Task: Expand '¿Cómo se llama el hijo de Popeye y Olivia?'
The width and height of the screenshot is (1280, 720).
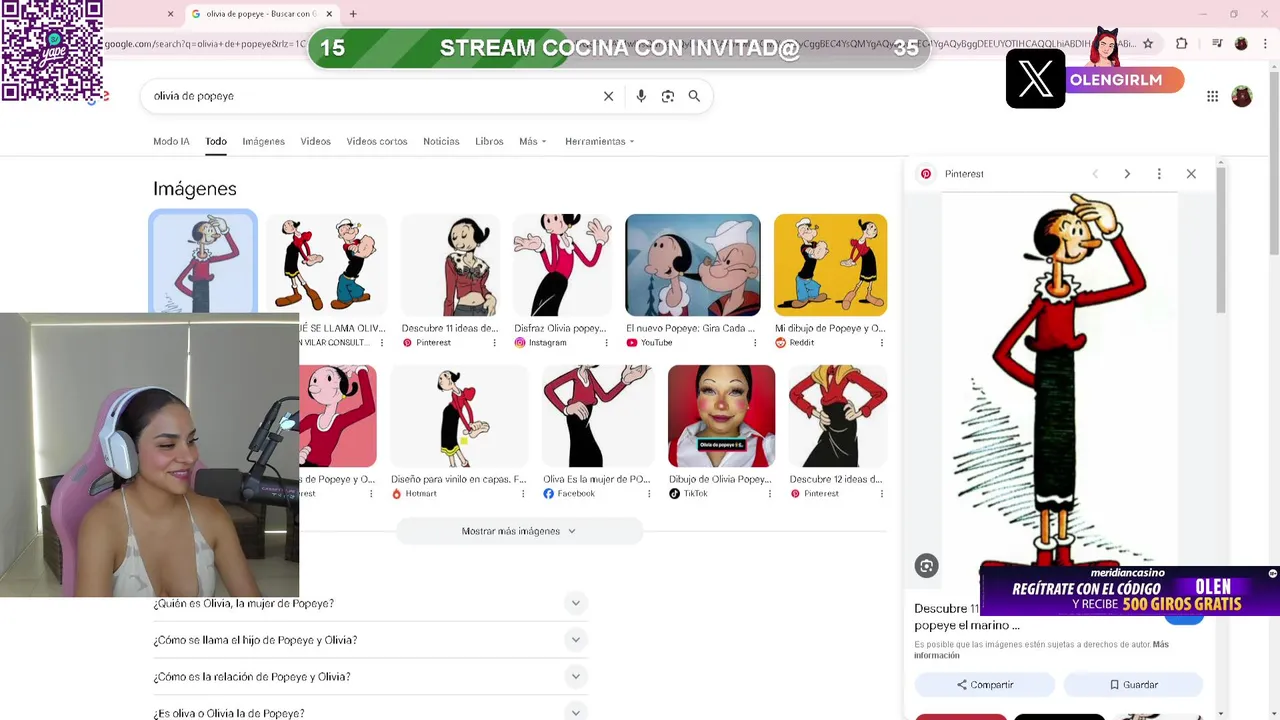Action: coord(369,640)
